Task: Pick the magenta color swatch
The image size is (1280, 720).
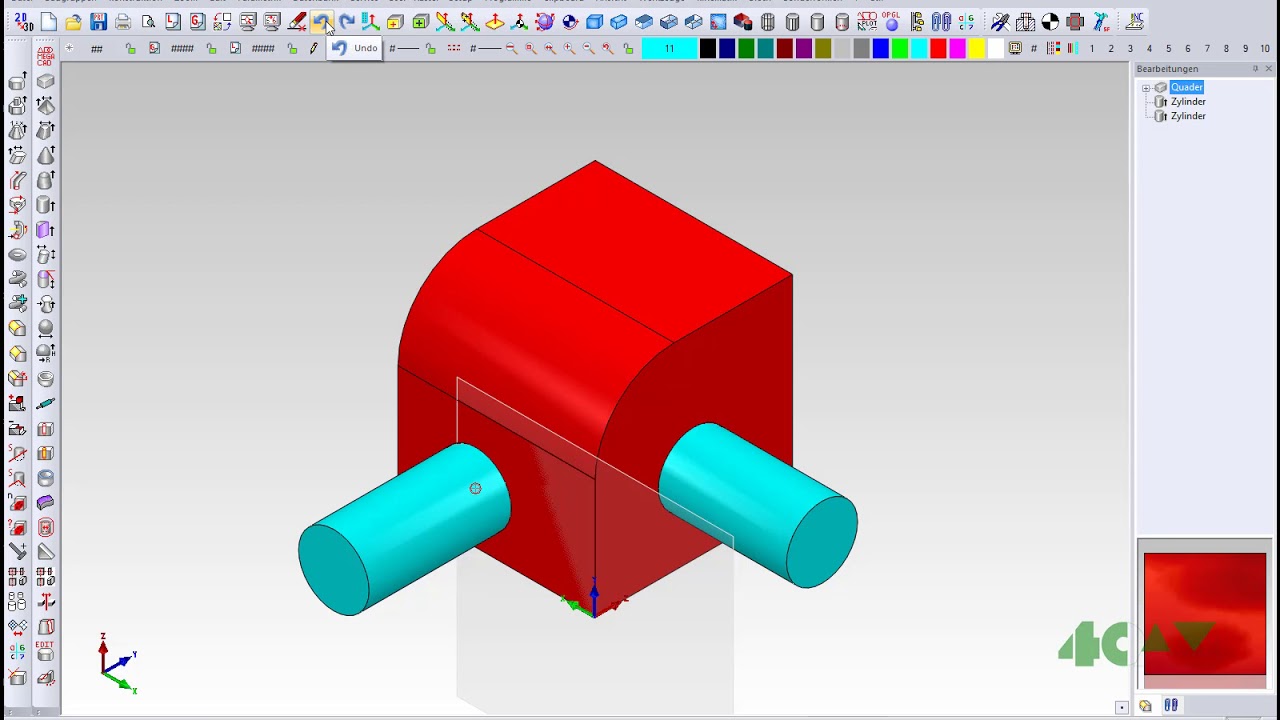Action: coord(957,48)
